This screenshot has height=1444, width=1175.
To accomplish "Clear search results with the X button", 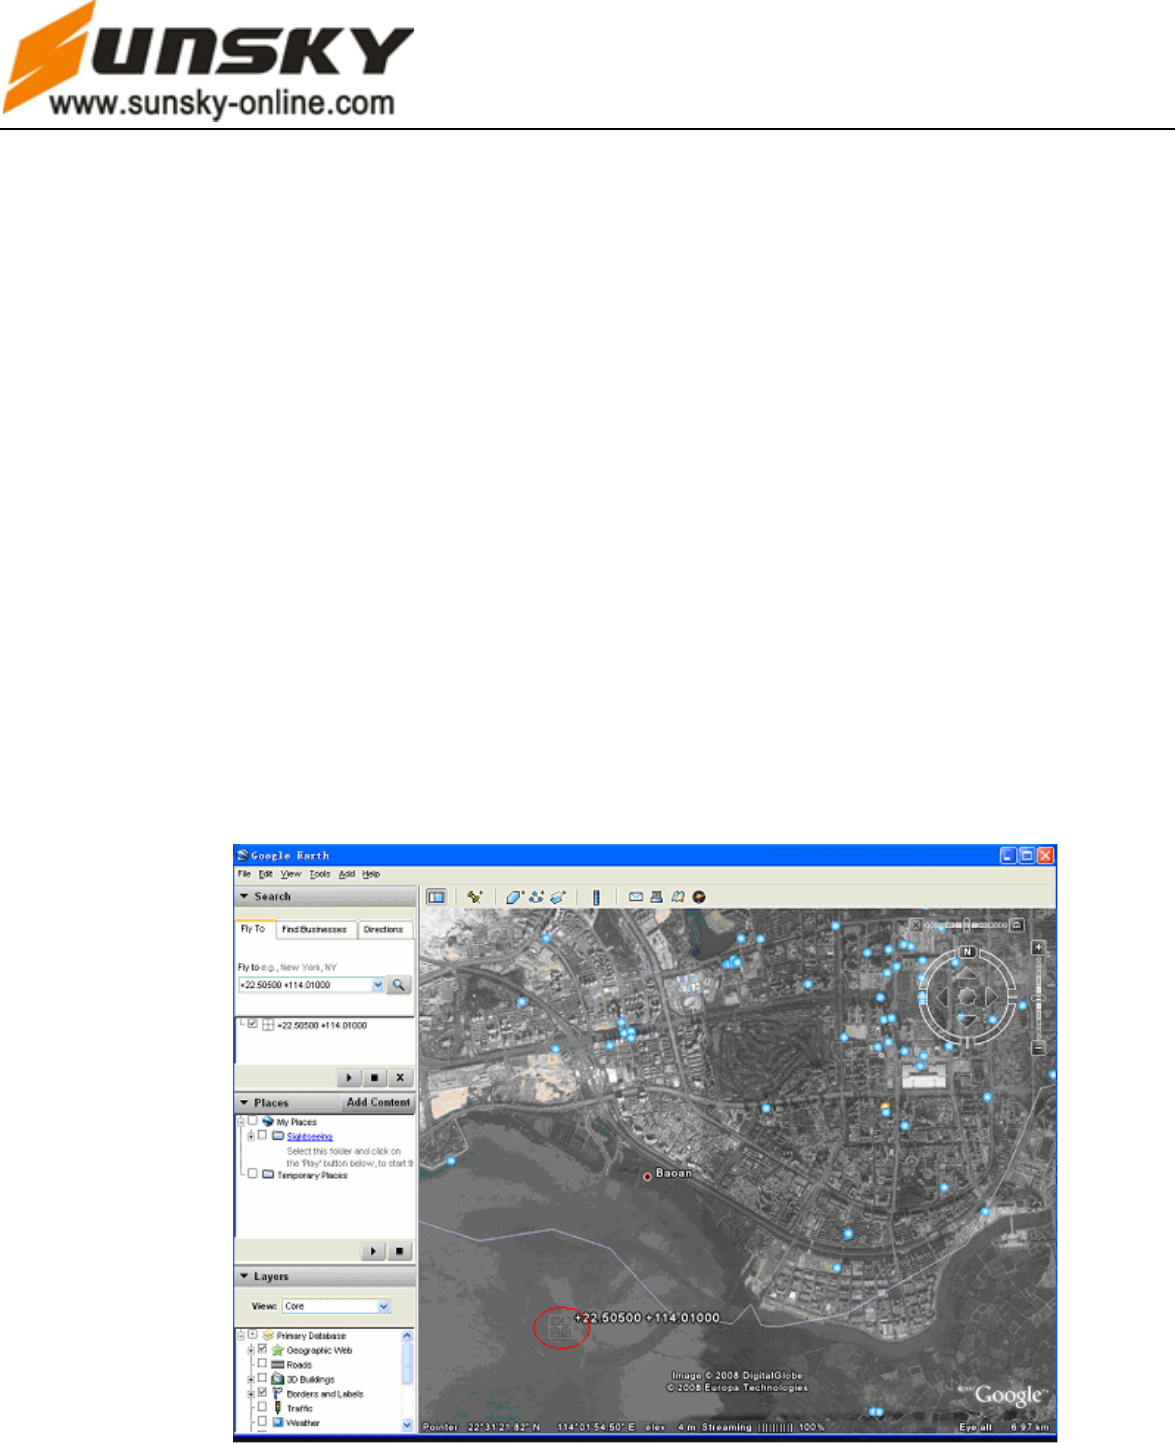I will coord(400,1078).
